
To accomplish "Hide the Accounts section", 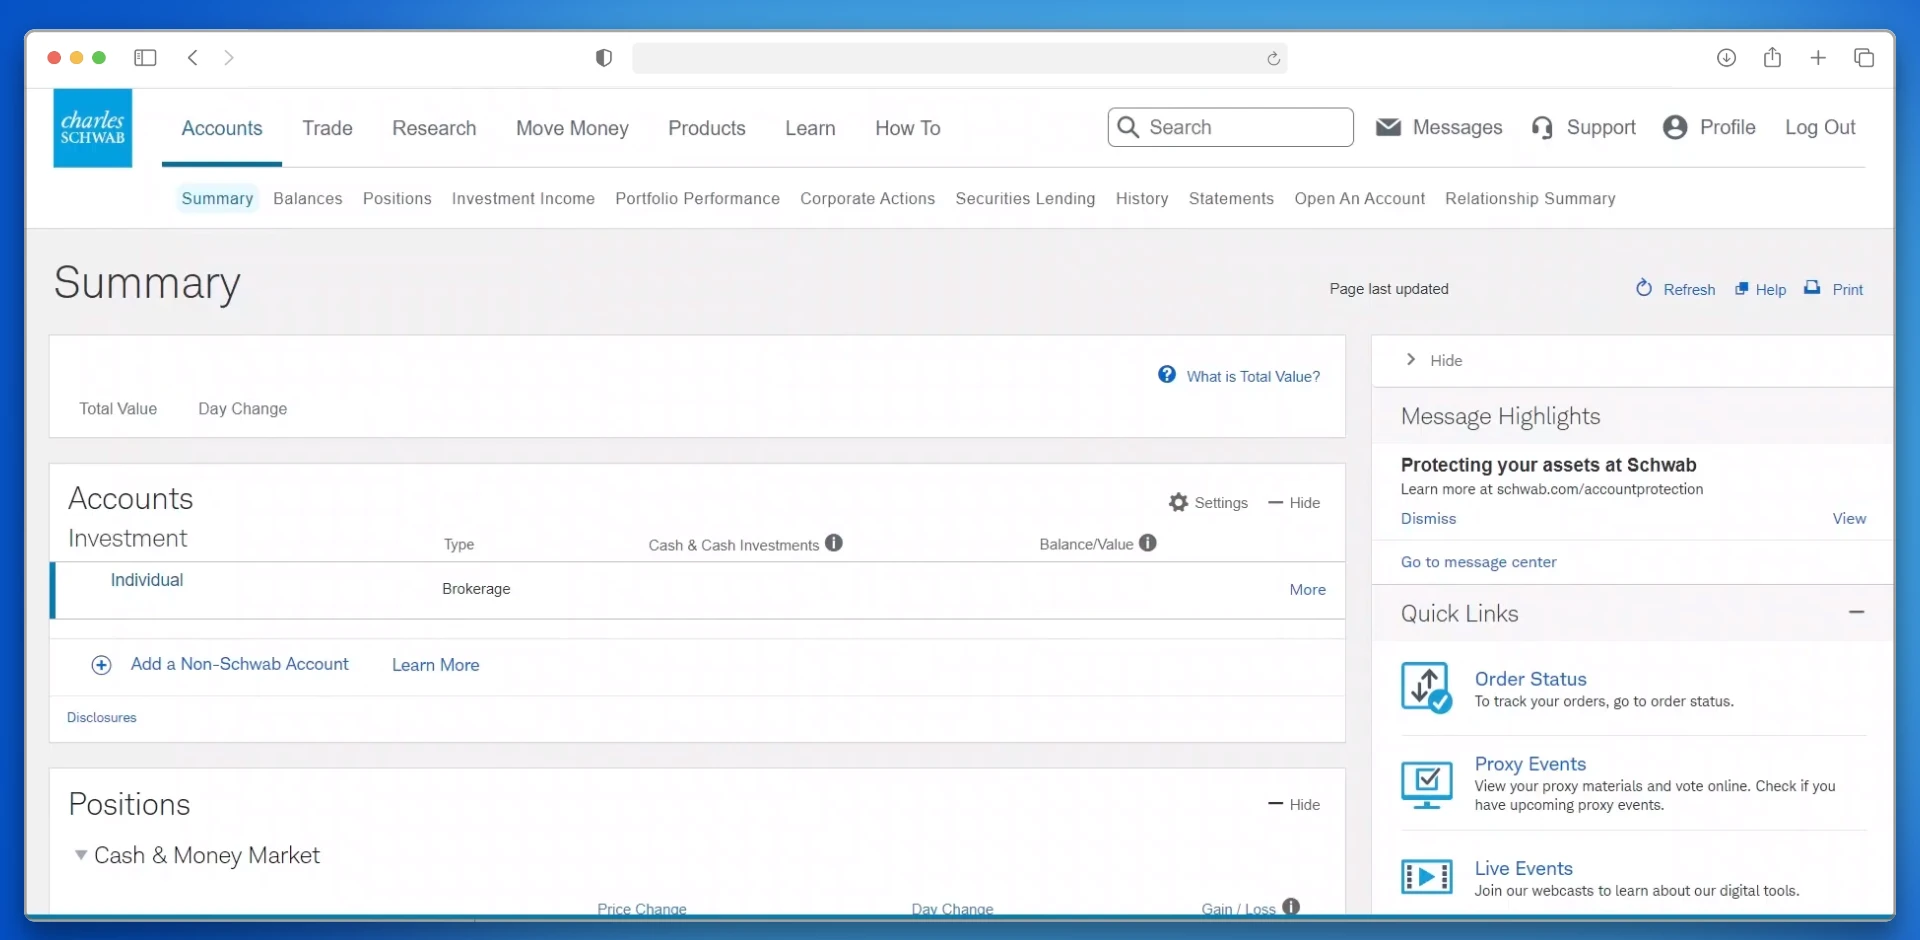I will pyautogui.click(x=1295, y=503).
